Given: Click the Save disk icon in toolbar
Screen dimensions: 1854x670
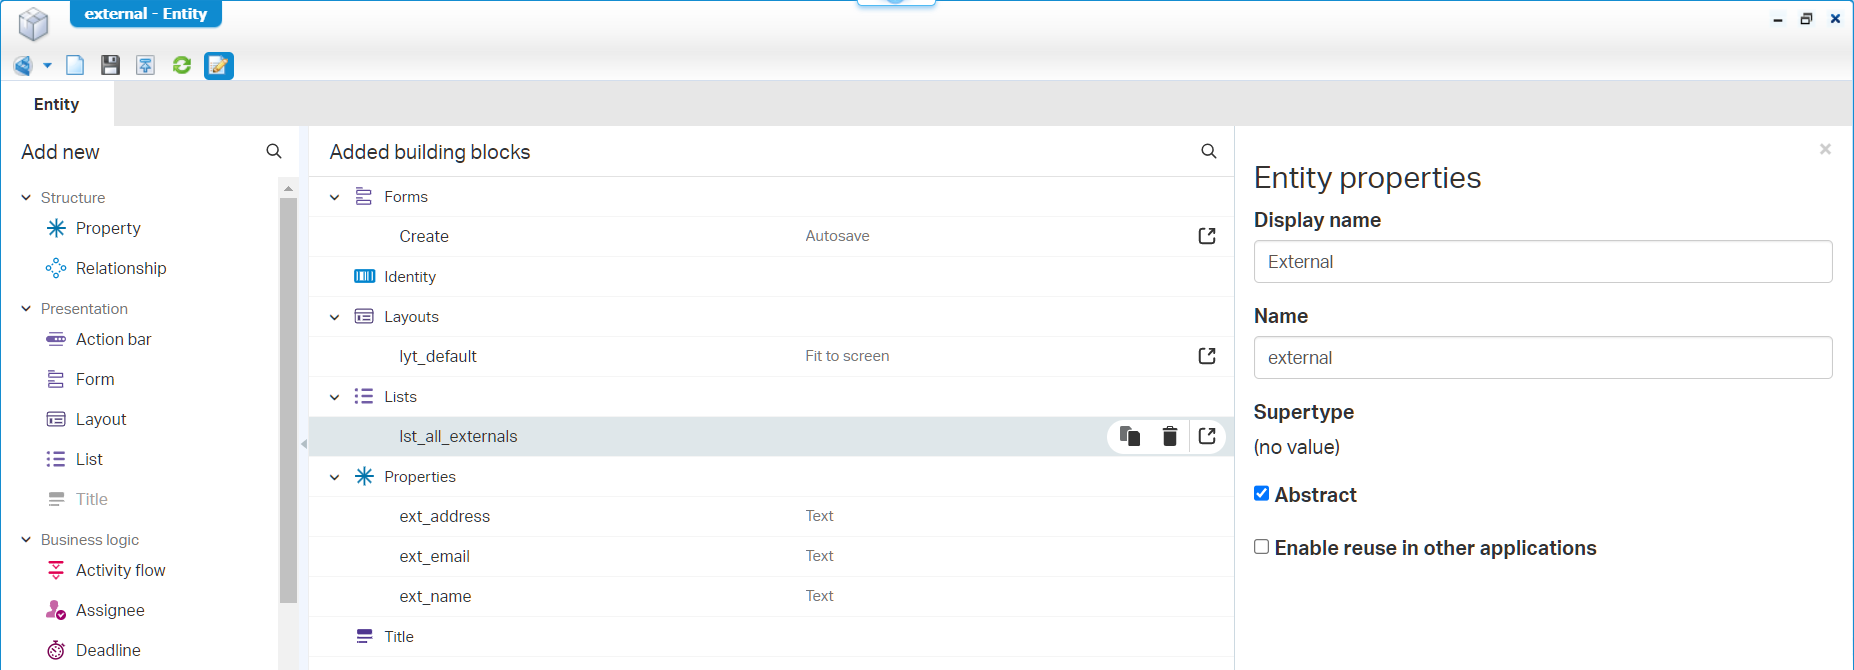Looking at the screenshot, I should [x=110, y=65].
